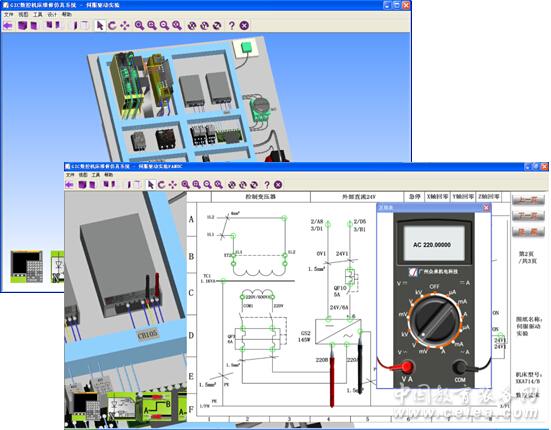This screenshot has height=430, width=551.
Task: Click the red V A multimeter jack
Action: (x=407, y=367)
